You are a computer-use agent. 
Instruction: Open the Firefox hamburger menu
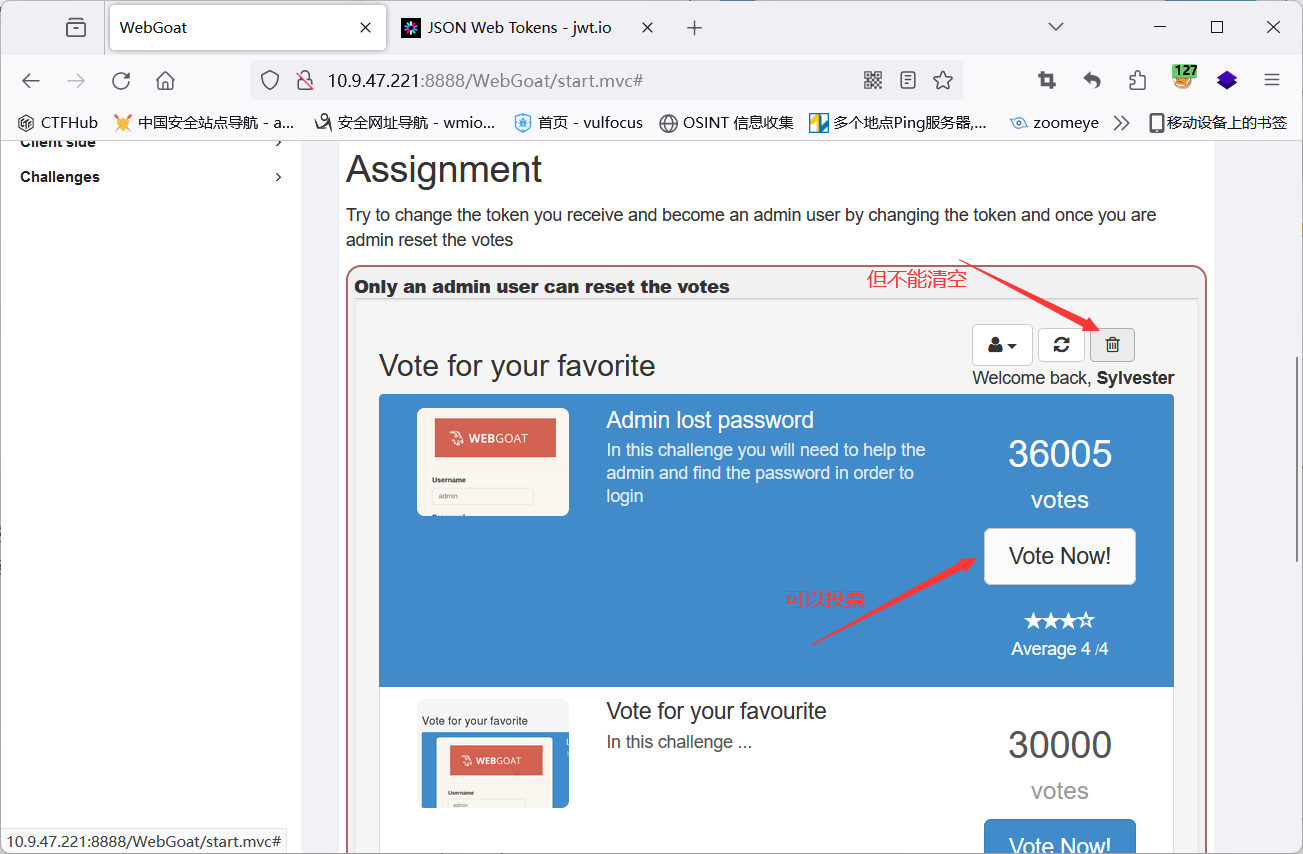pyautogui.click(x=1272, y=81)
